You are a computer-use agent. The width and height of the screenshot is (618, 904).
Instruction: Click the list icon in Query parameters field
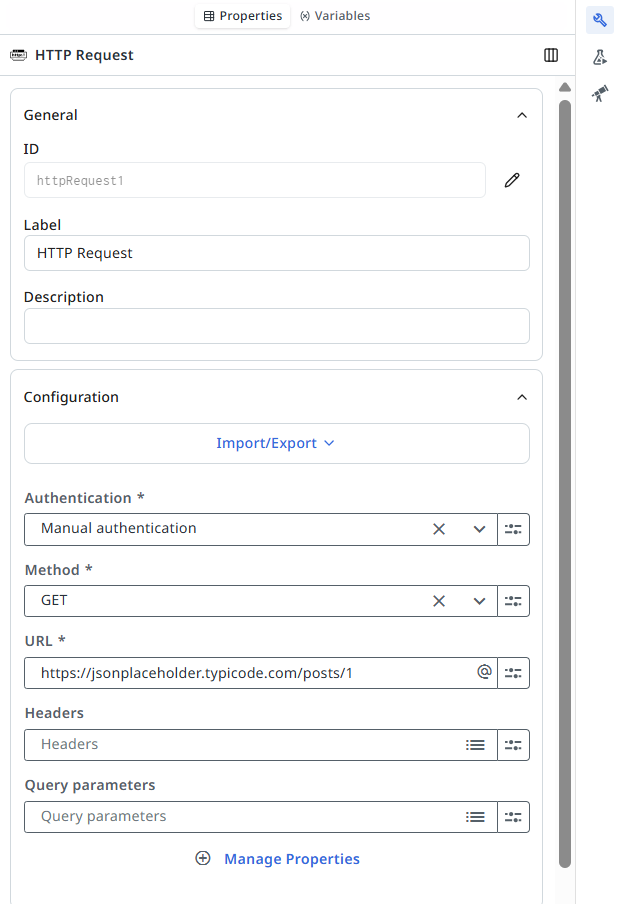coord(475,817)
